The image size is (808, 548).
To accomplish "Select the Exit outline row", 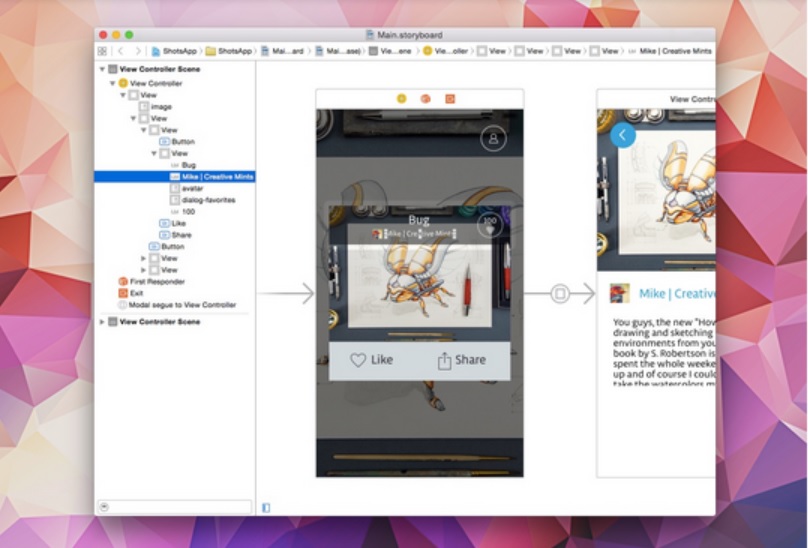I will 175,293.
